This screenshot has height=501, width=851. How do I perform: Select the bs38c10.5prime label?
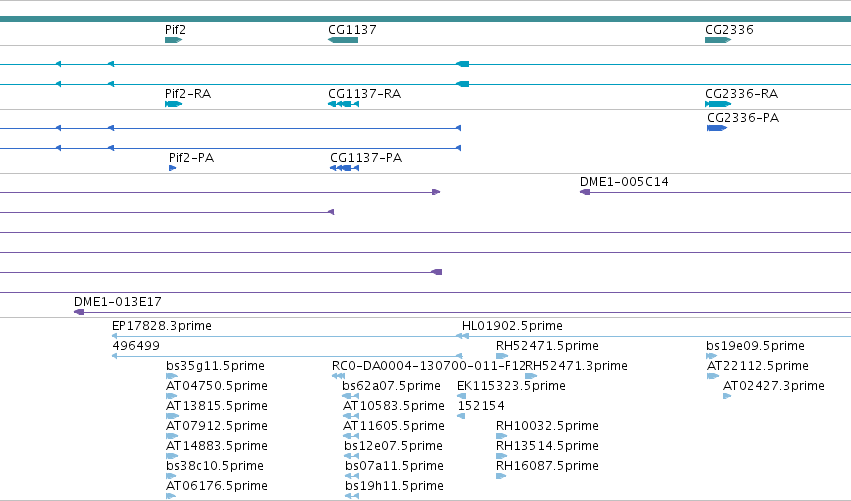(x=214, y=466)
